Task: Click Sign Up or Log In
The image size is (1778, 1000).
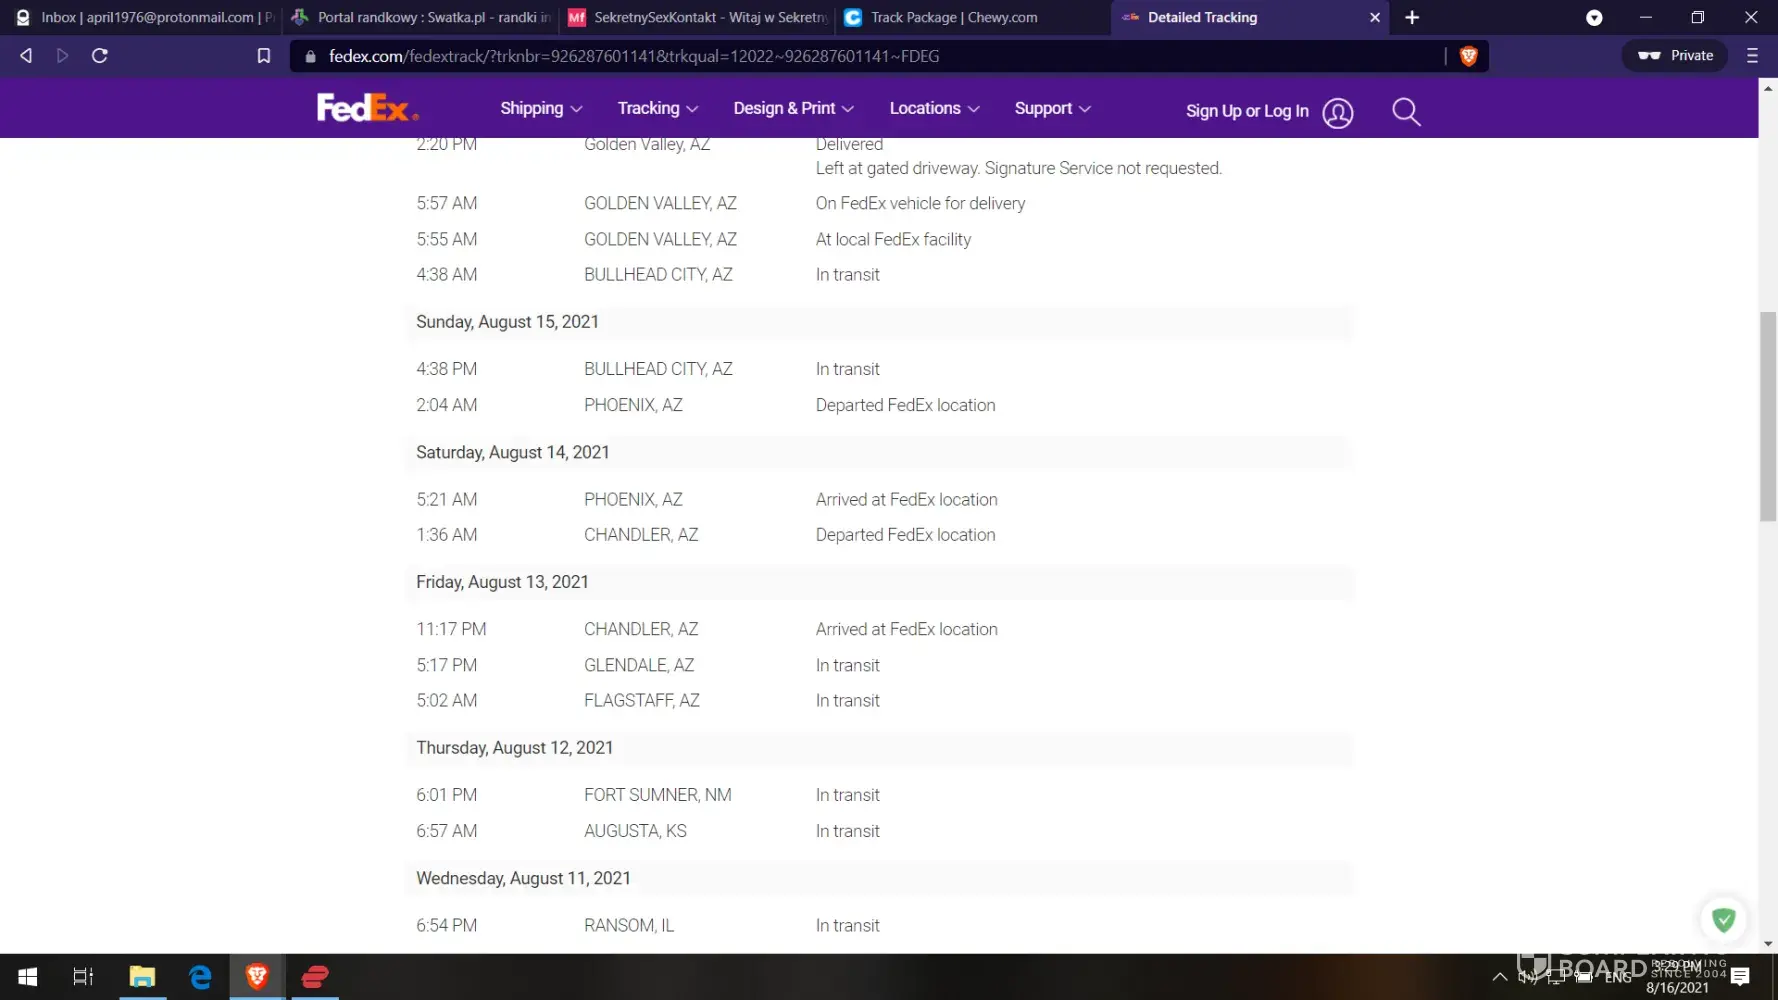Action: 1246,111
